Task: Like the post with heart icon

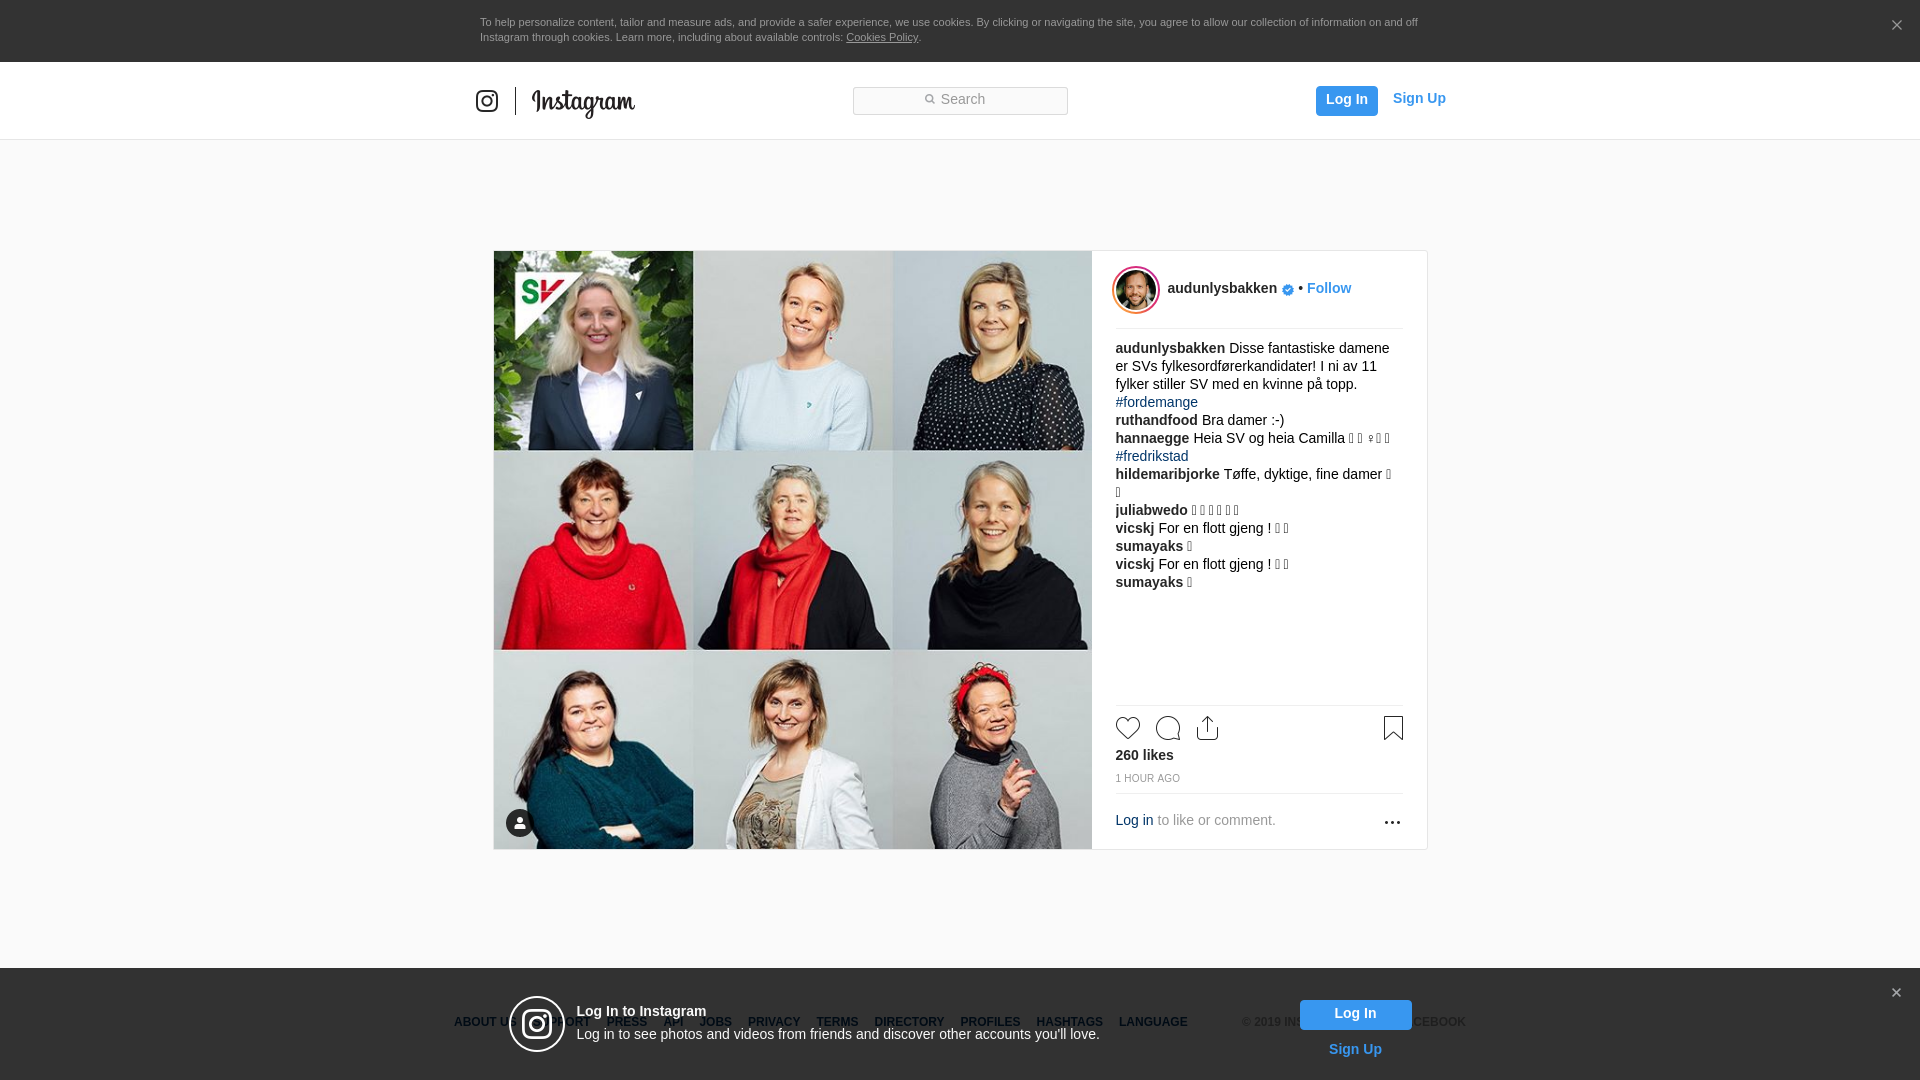Action: pos(1128,728)
